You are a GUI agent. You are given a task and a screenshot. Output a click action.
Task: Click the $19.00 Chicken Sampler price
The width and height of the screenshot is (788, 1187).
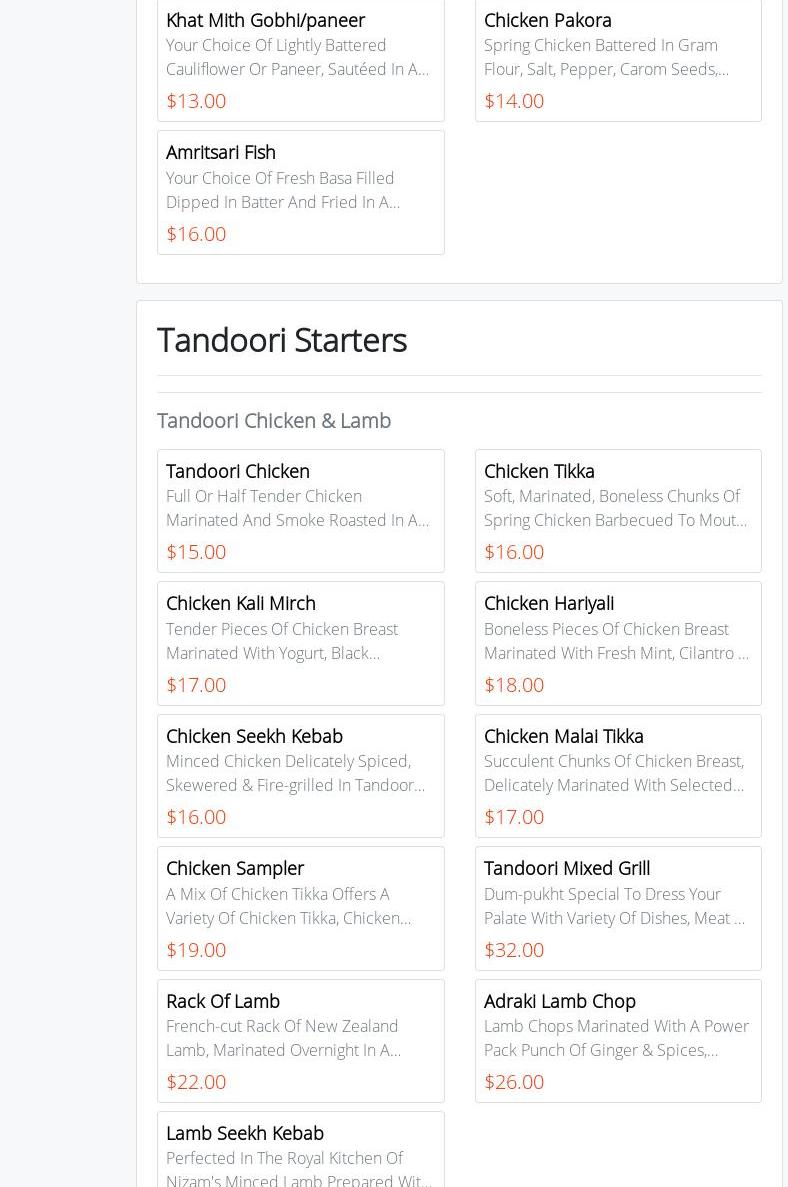pyautogui.click(x=196, y=949)
